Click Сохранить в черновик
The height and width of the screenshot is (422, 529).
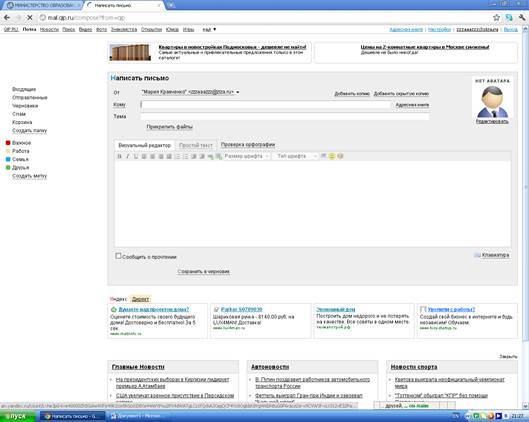point(204,272)
